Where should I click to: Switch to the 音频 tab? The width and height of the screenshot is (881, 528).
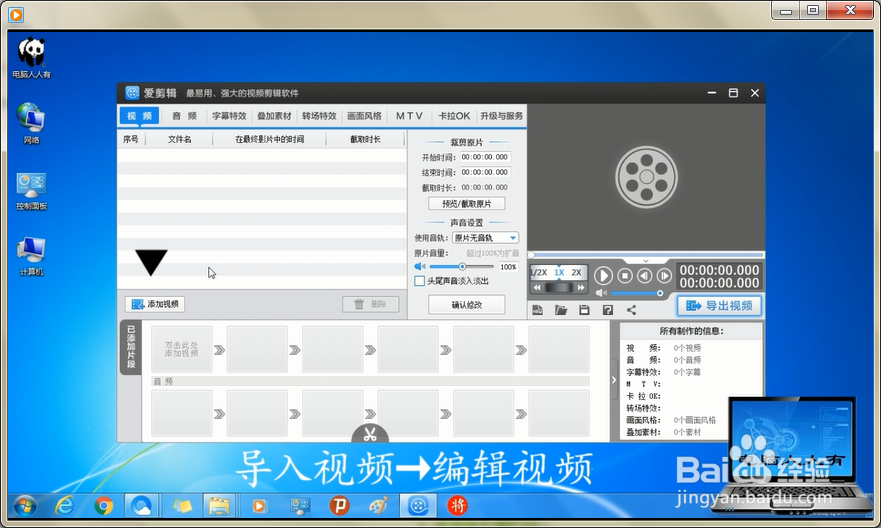184,116
